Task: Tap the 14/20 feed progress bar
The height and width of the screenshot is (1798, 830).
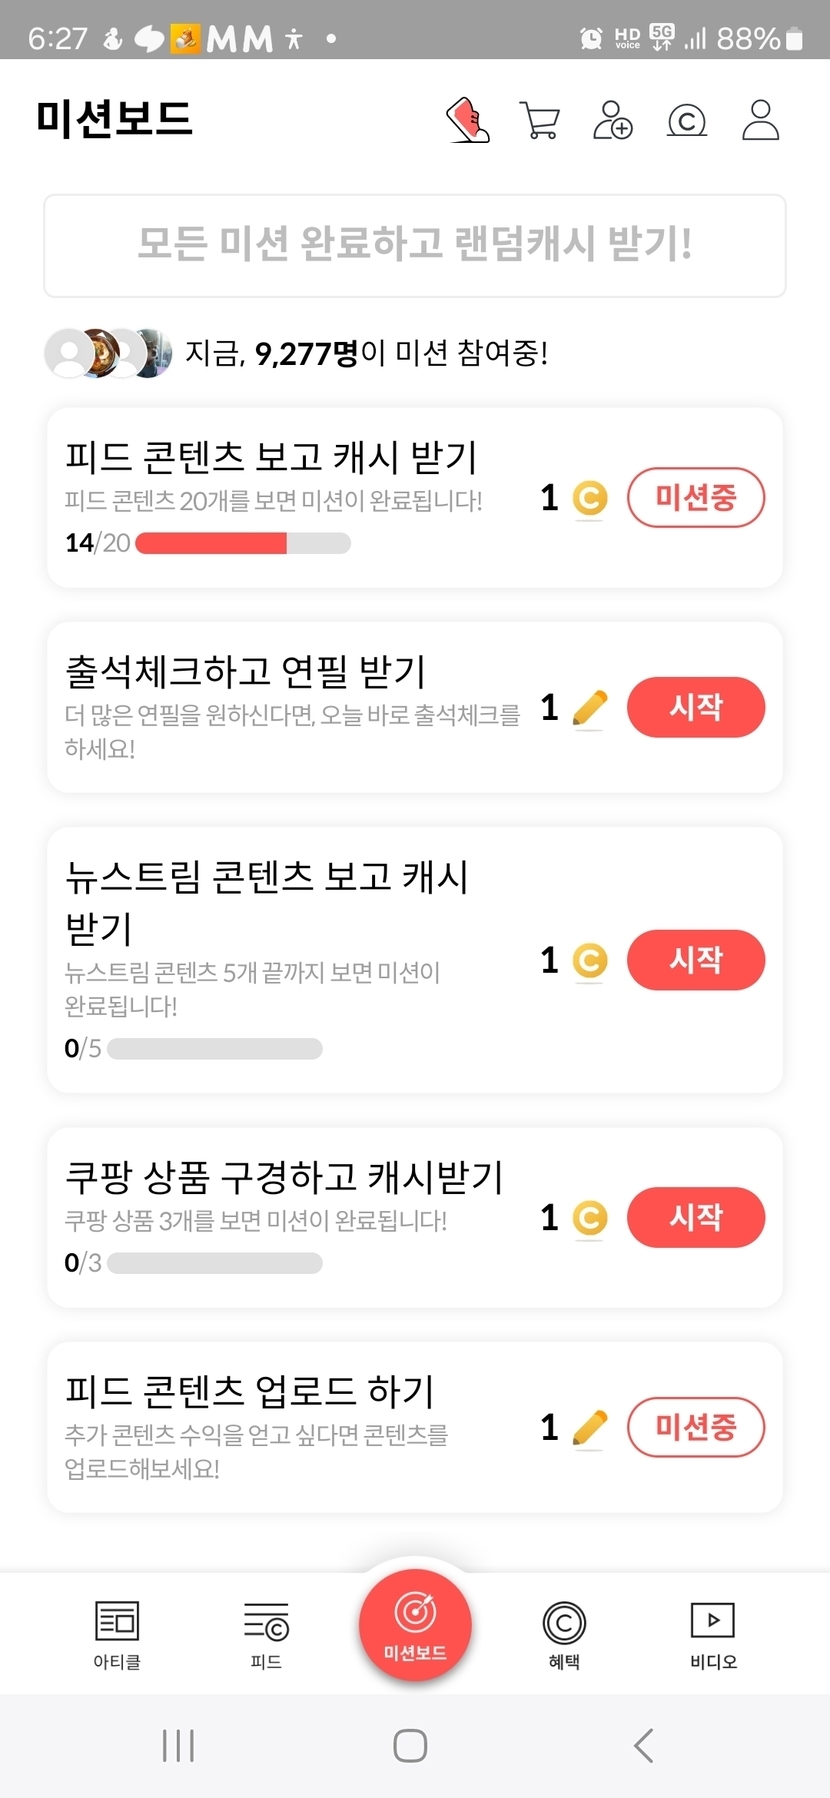Action: (243, 543)
